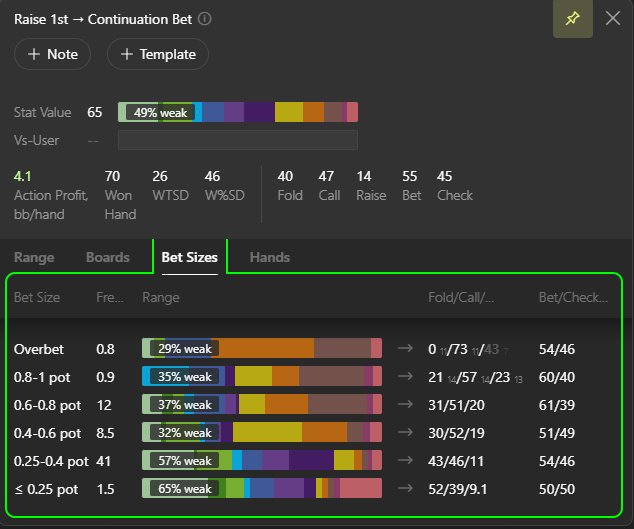This screenshot has height=529, width=634.
Task: Open the Boards tab
Action: [108, 257]
